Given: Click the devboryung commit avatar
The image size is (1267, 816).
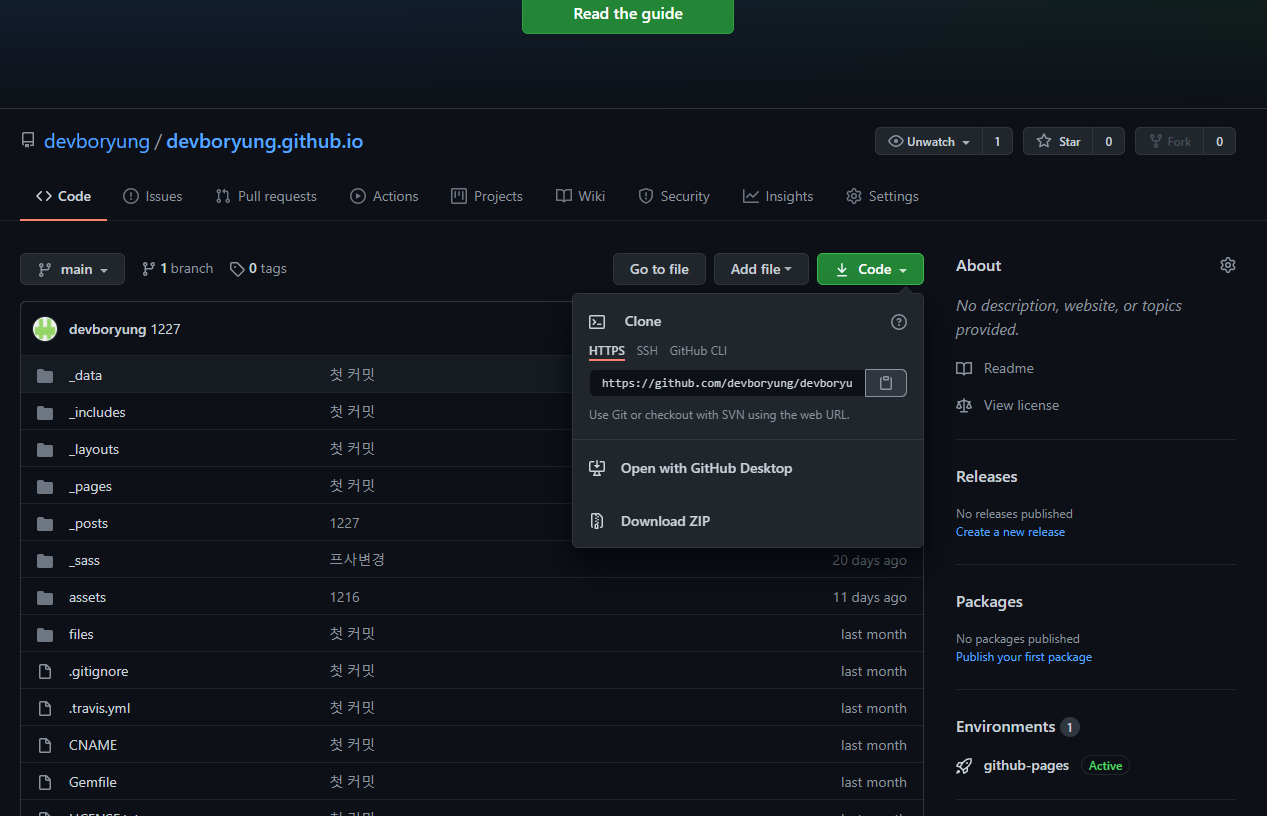Looking at the screenshot, I should coord(45,329).
